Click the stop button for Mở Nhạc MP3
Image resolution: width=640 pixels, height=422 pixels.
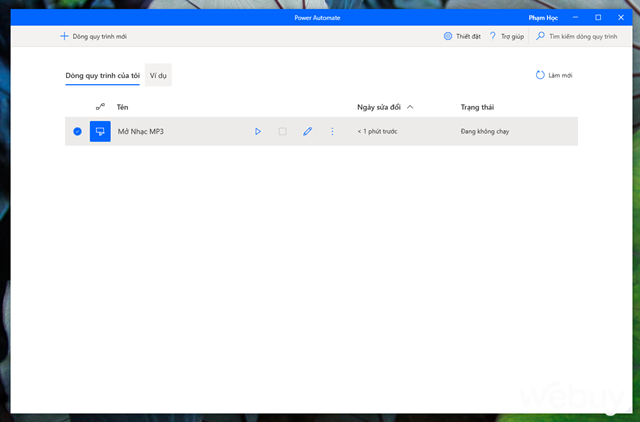click(282, 131)
